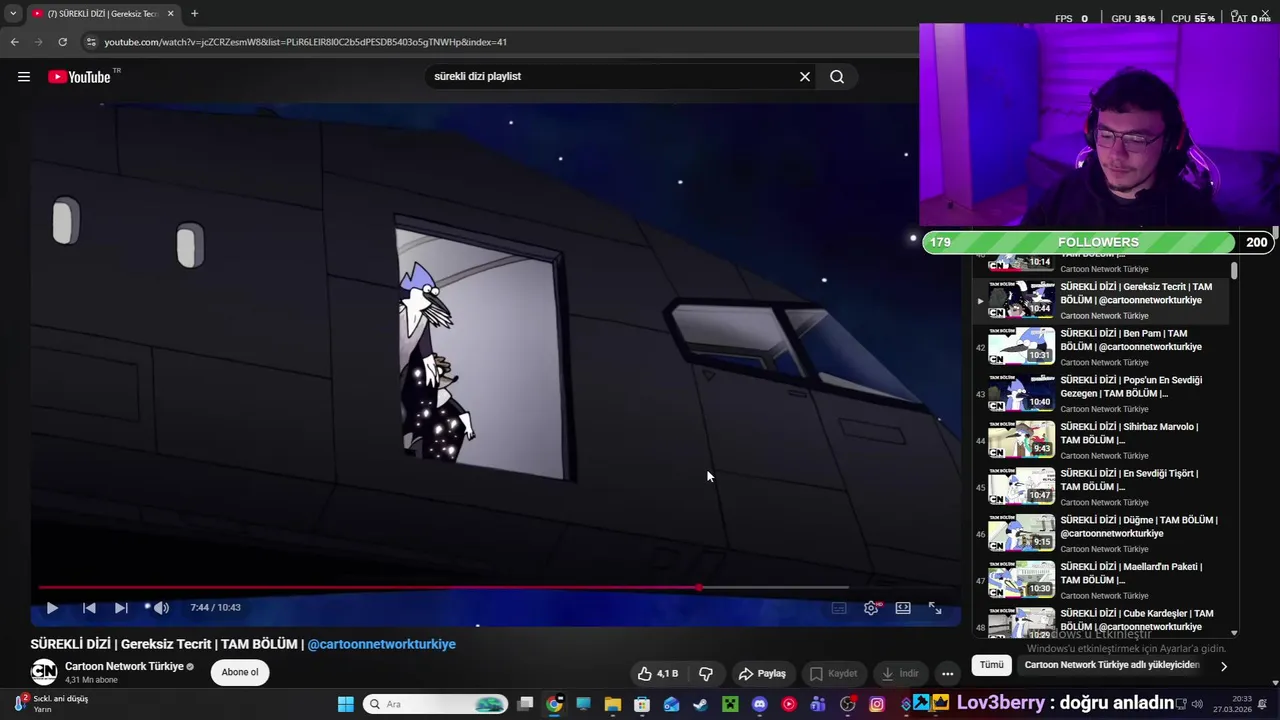
Task: Open Microsoft Teams from the taskbar
Action: 818,704
